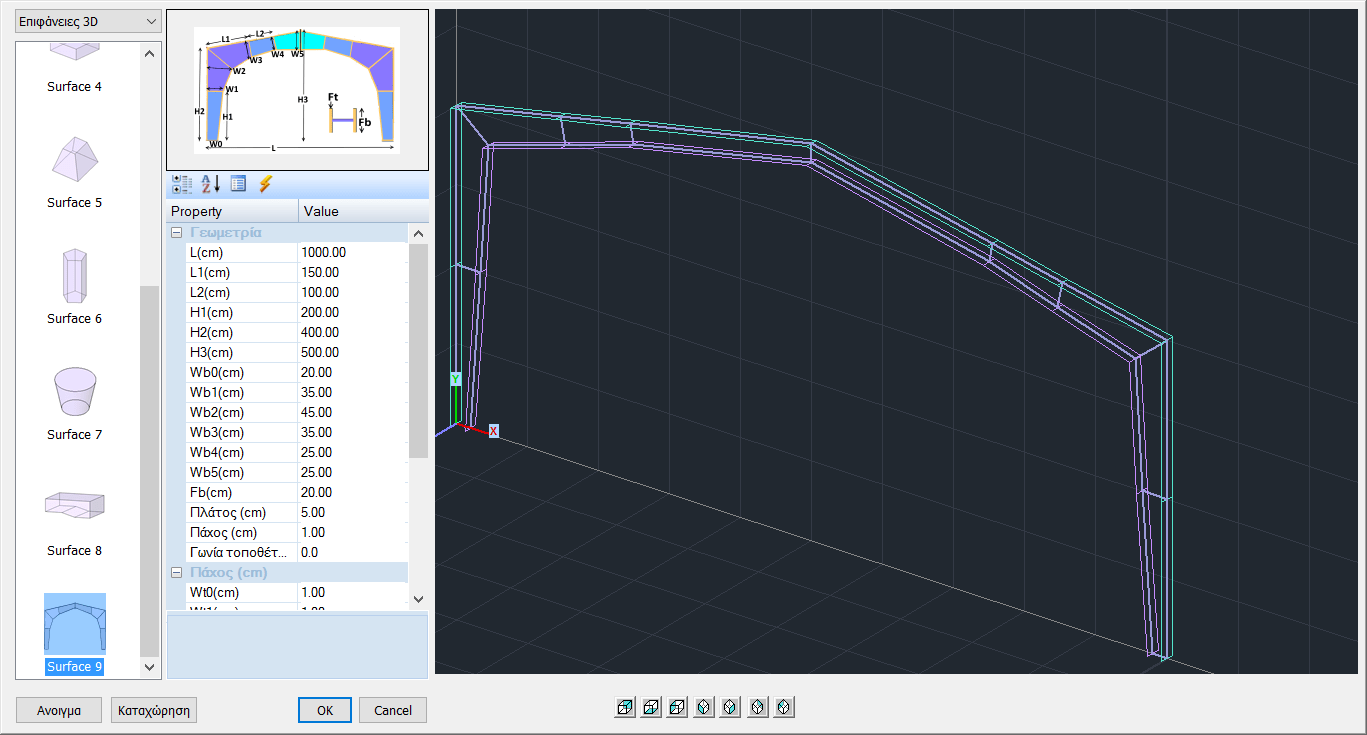Select isometric view with lower-left face highlighted
1367x735 pixels.
point(704,707)
